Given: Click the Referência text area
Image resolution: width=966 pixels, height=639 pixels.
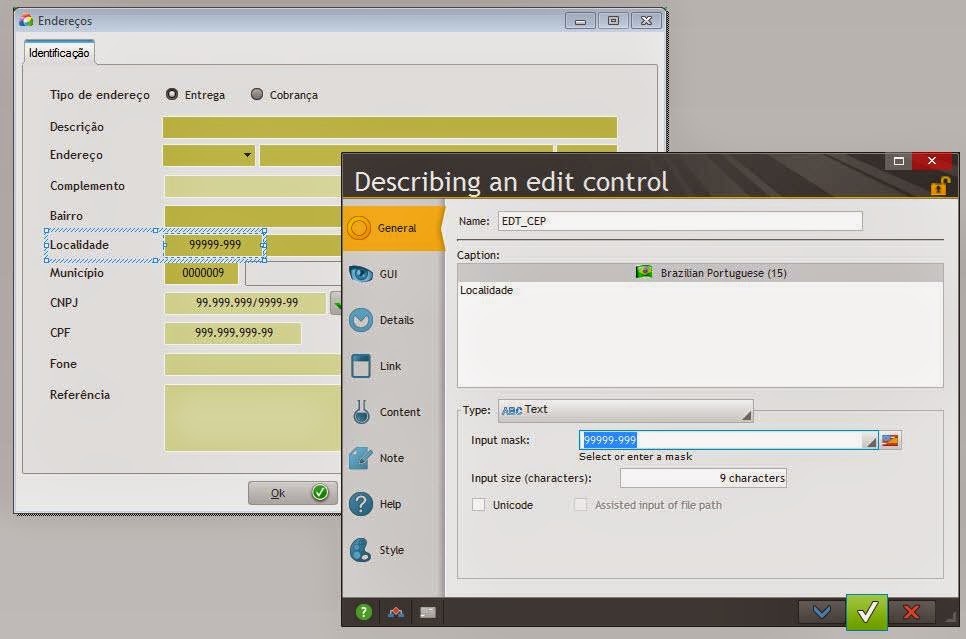Looking at the screenshot, I should pyautogui.click(x=253, y=418).
